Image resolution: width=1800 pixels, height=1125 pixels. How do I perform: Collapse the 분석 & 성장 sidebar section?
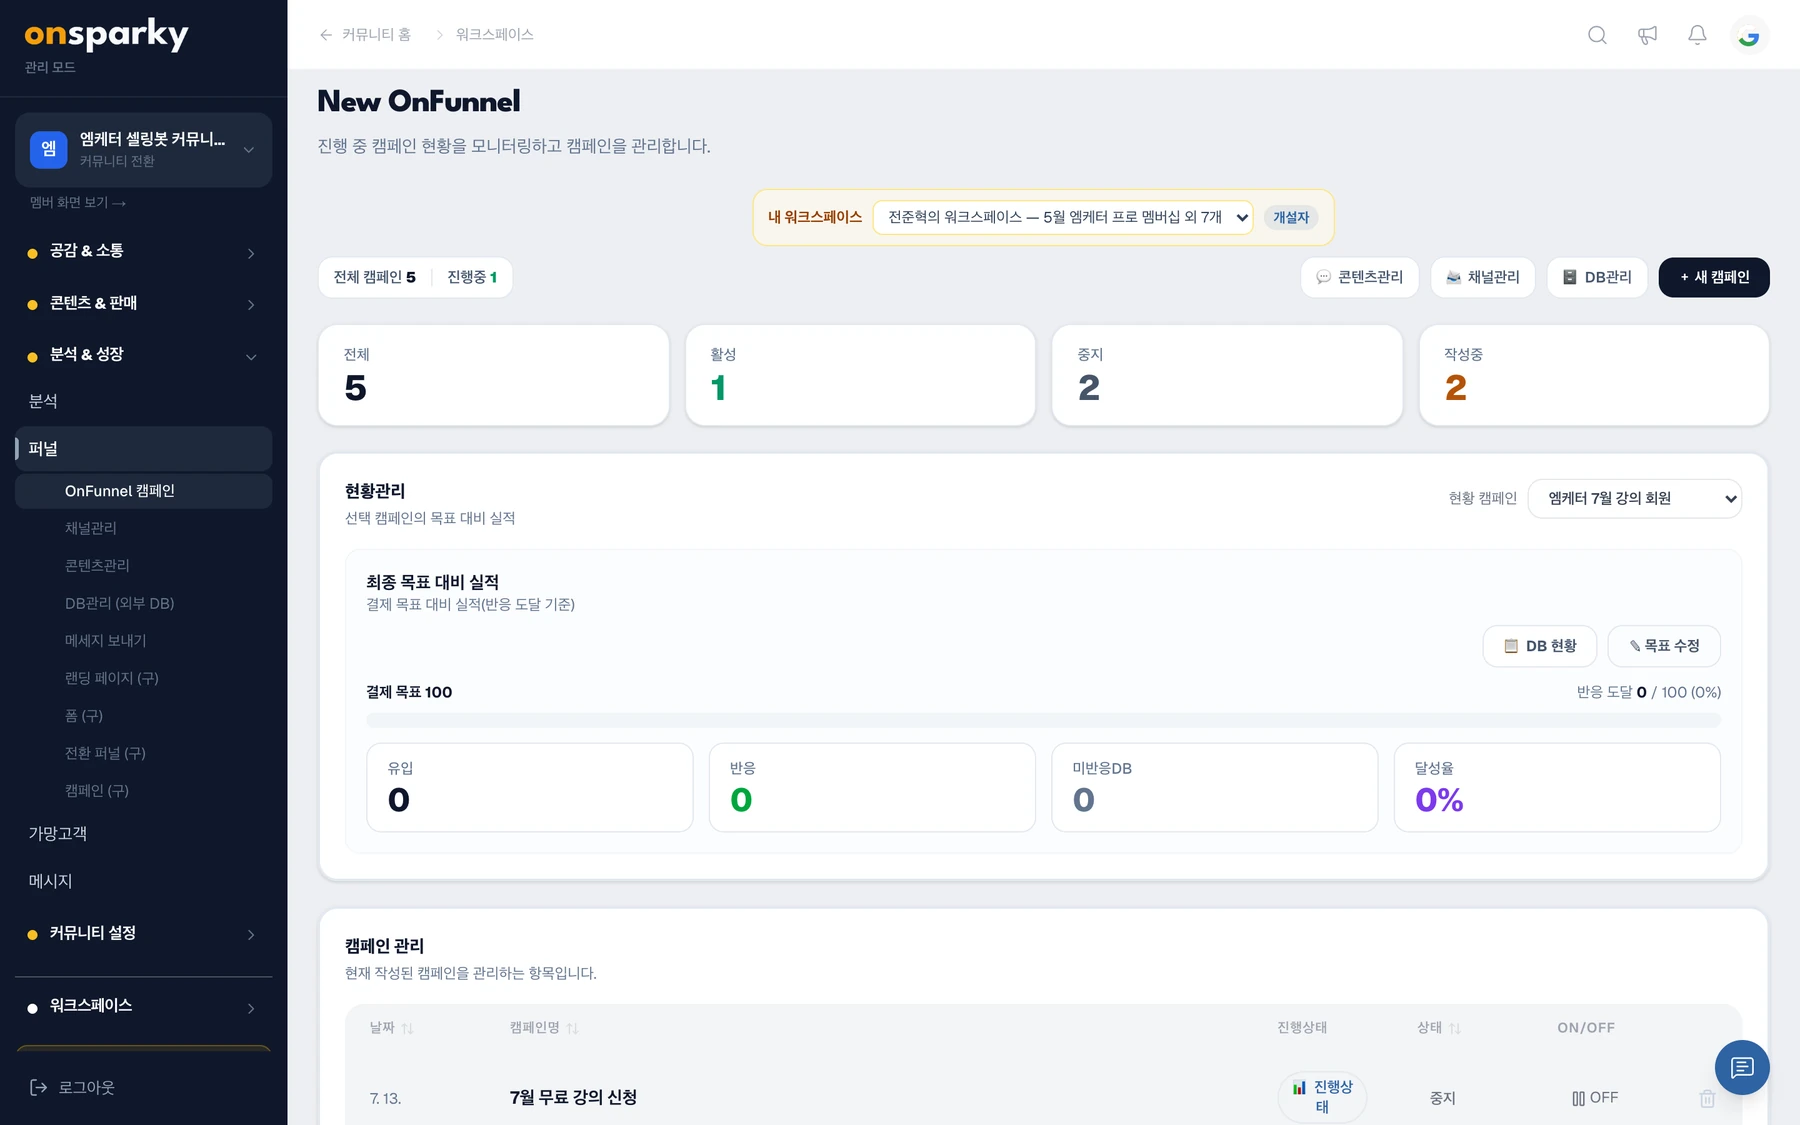tap(143, 355)
